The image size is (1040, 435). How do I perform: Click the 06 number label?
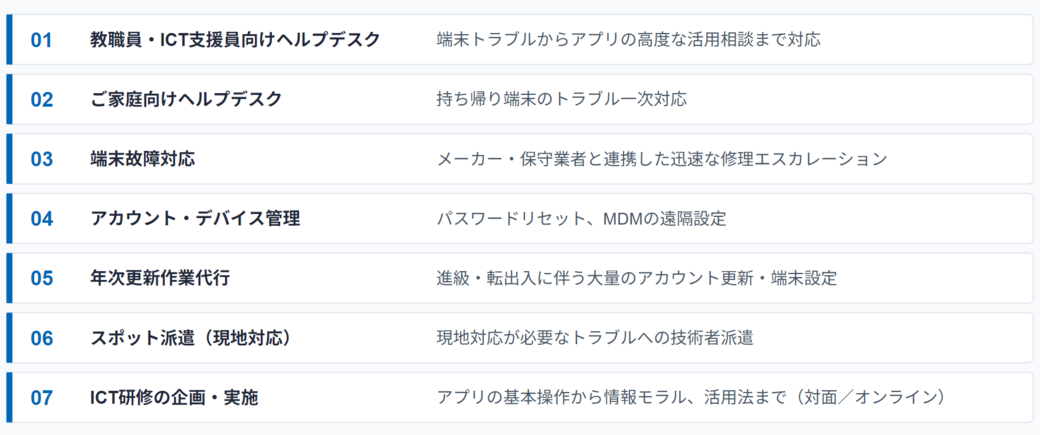coord(41,338)
